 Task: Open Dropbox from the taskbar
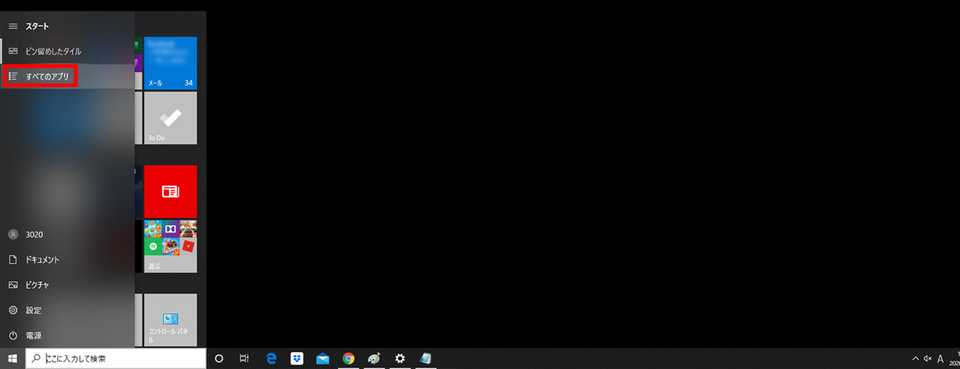click(x=297, y=359)
